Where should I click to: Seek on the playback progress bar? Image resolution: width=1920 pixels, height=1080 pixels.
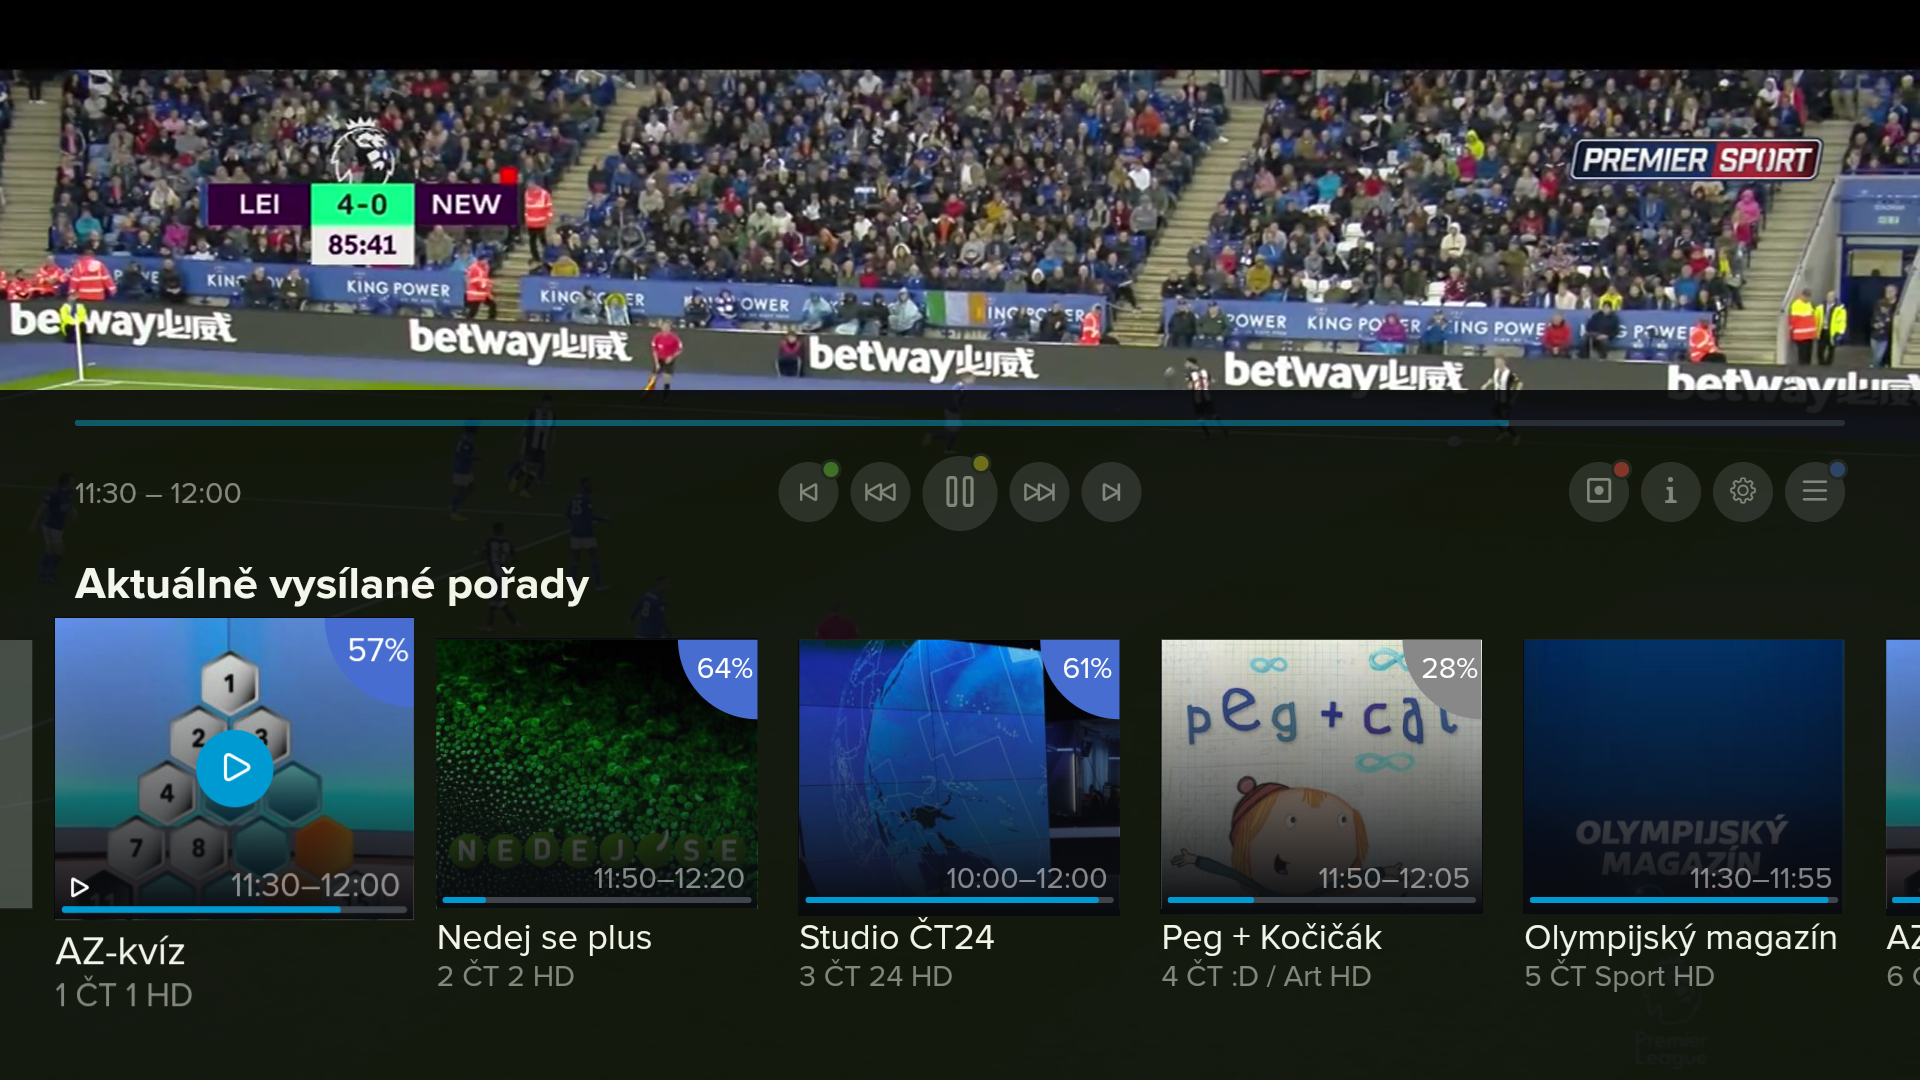tap(959, 423)
